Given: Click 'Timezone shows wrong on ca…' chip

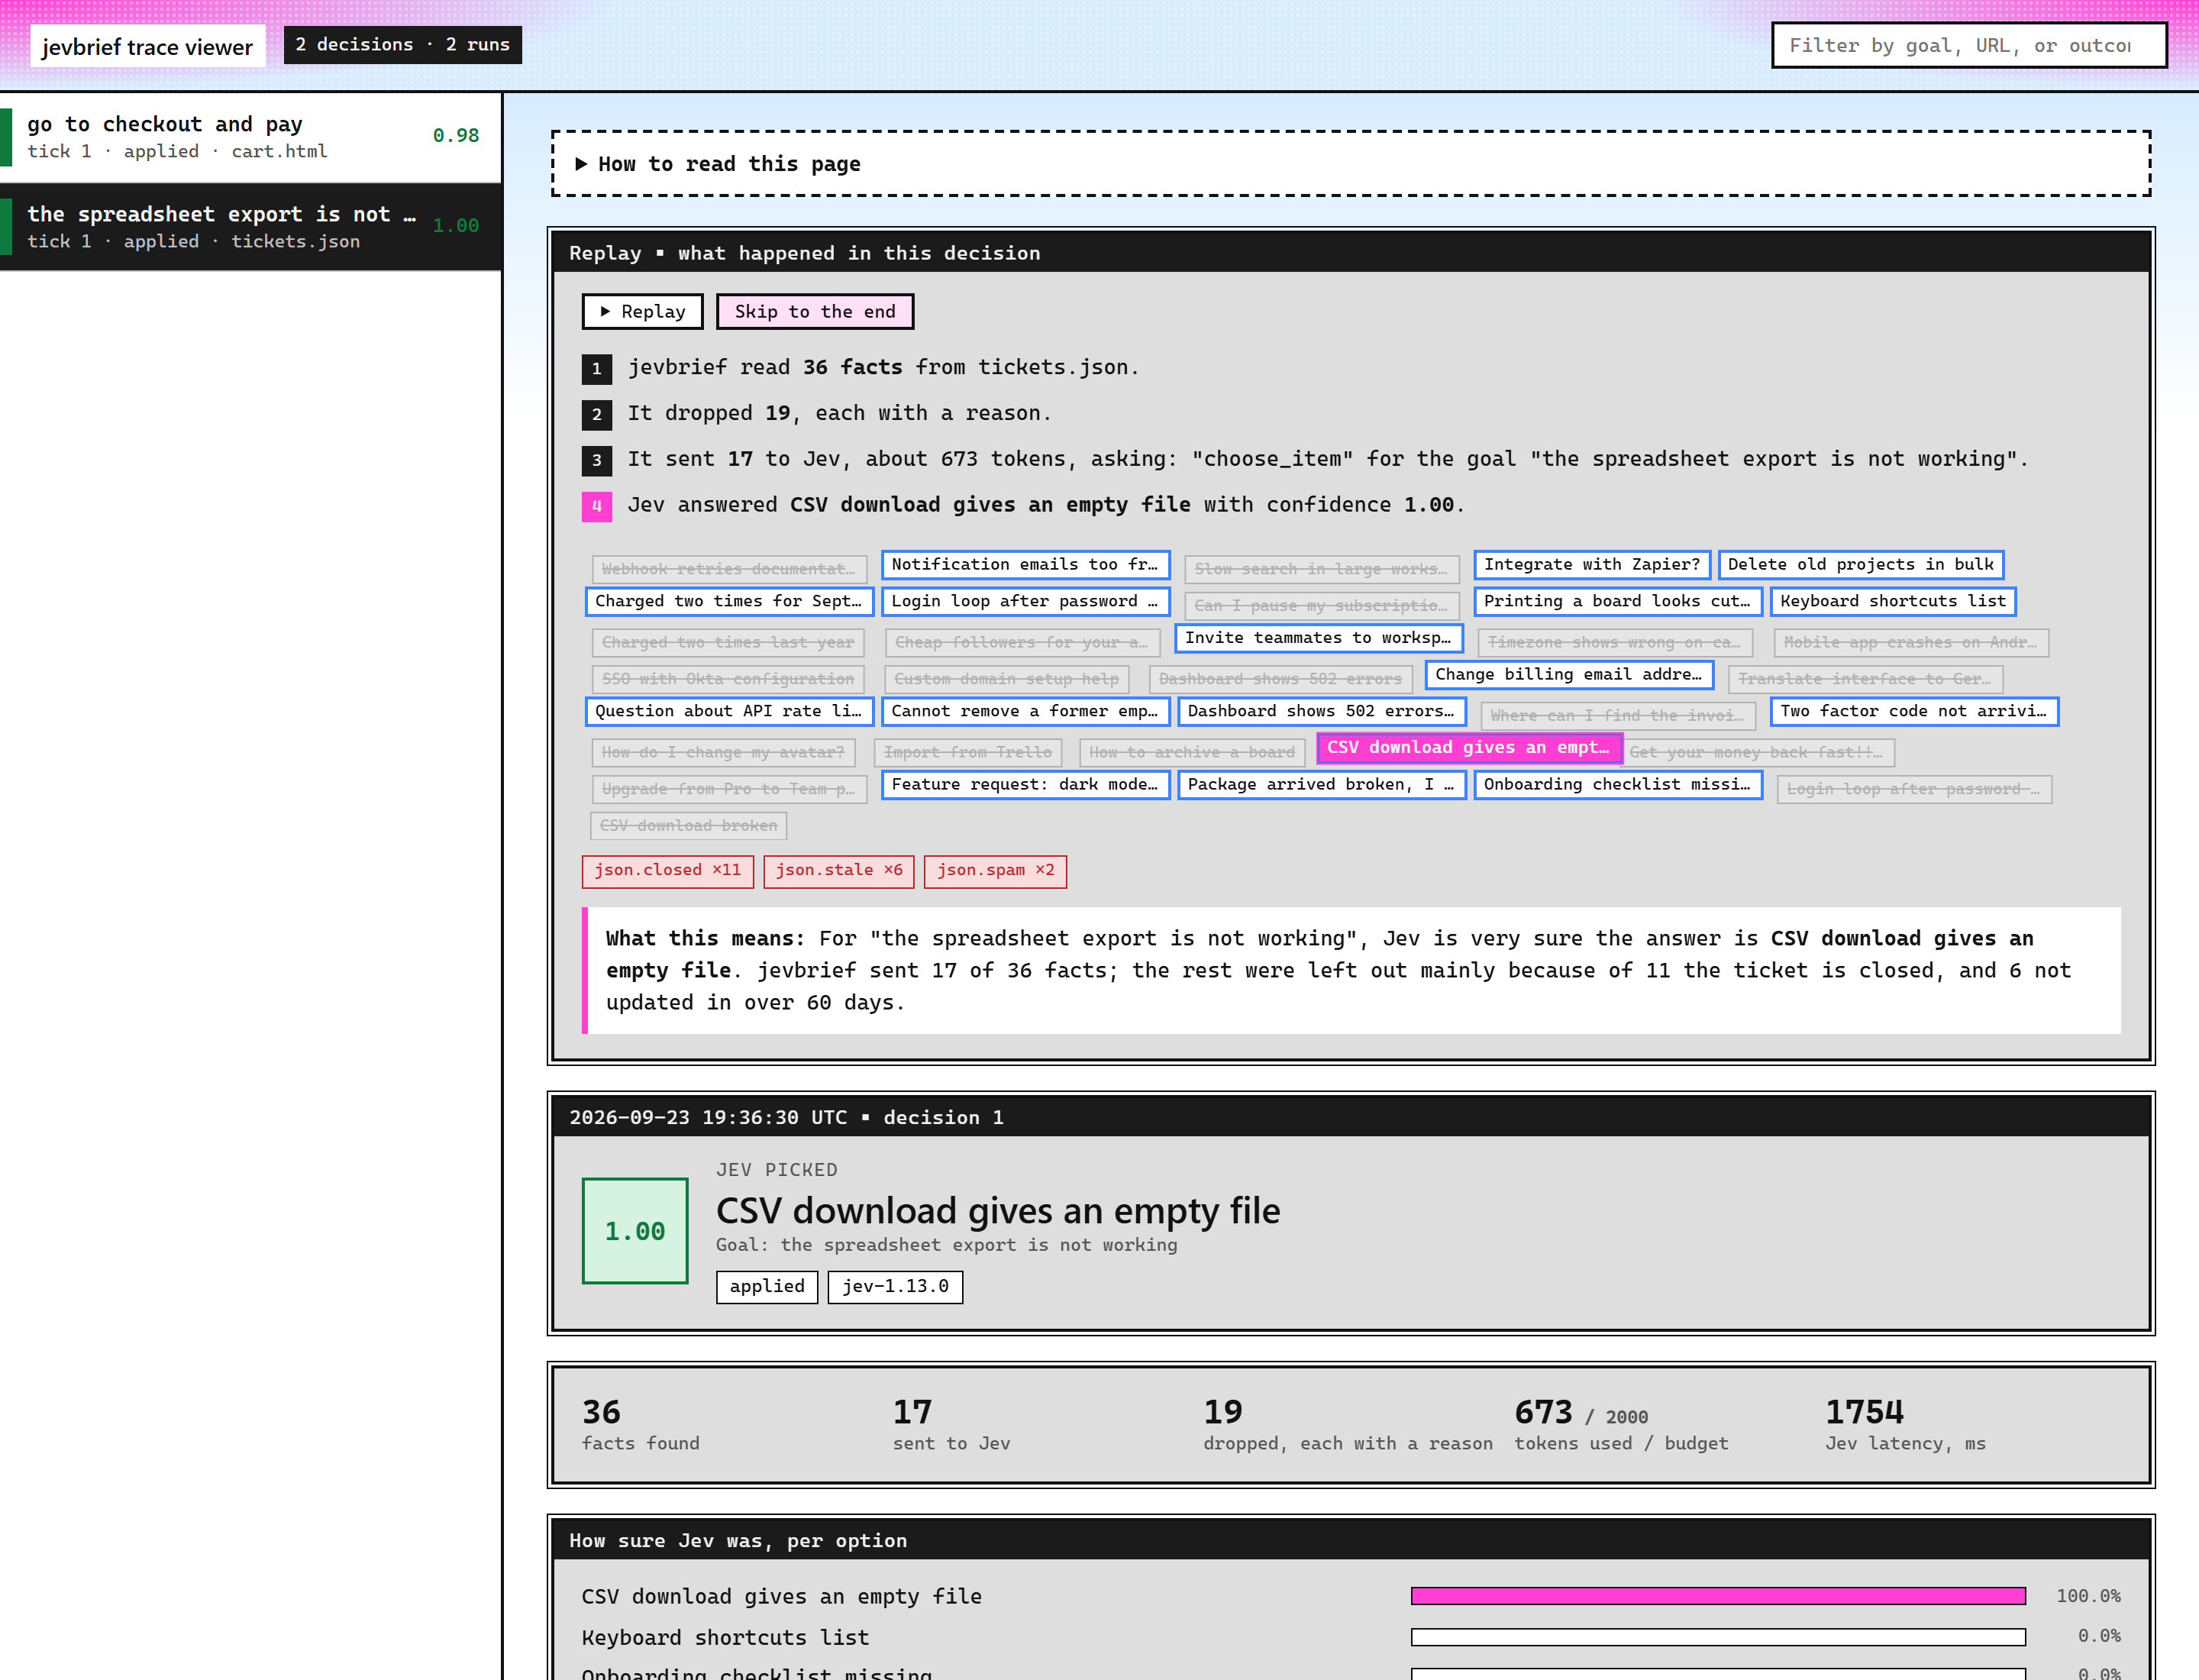Looking at the screenshot, I should (1614, 643).
